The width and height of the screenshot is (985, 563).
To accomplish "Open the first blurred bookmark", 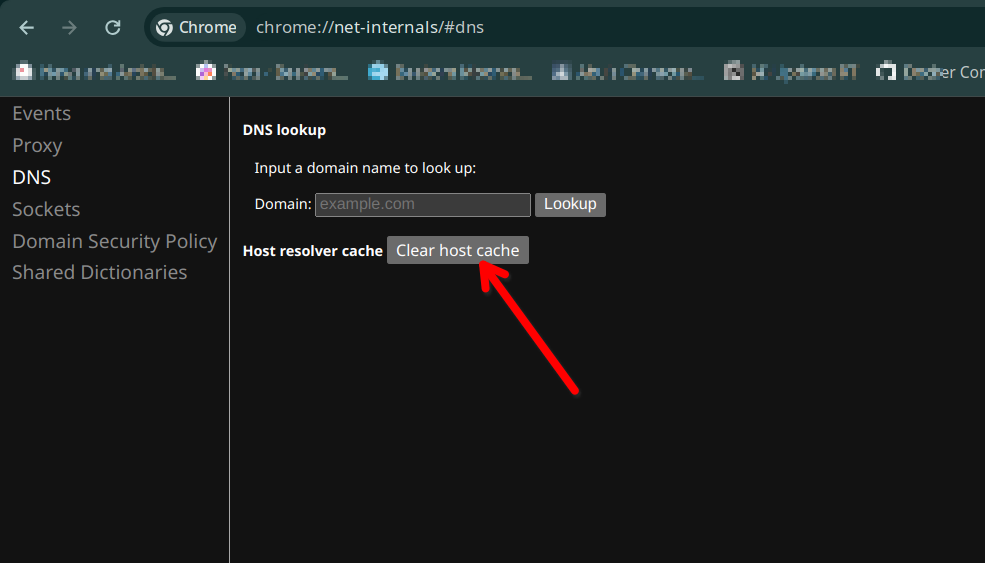I will coord(95,72).
